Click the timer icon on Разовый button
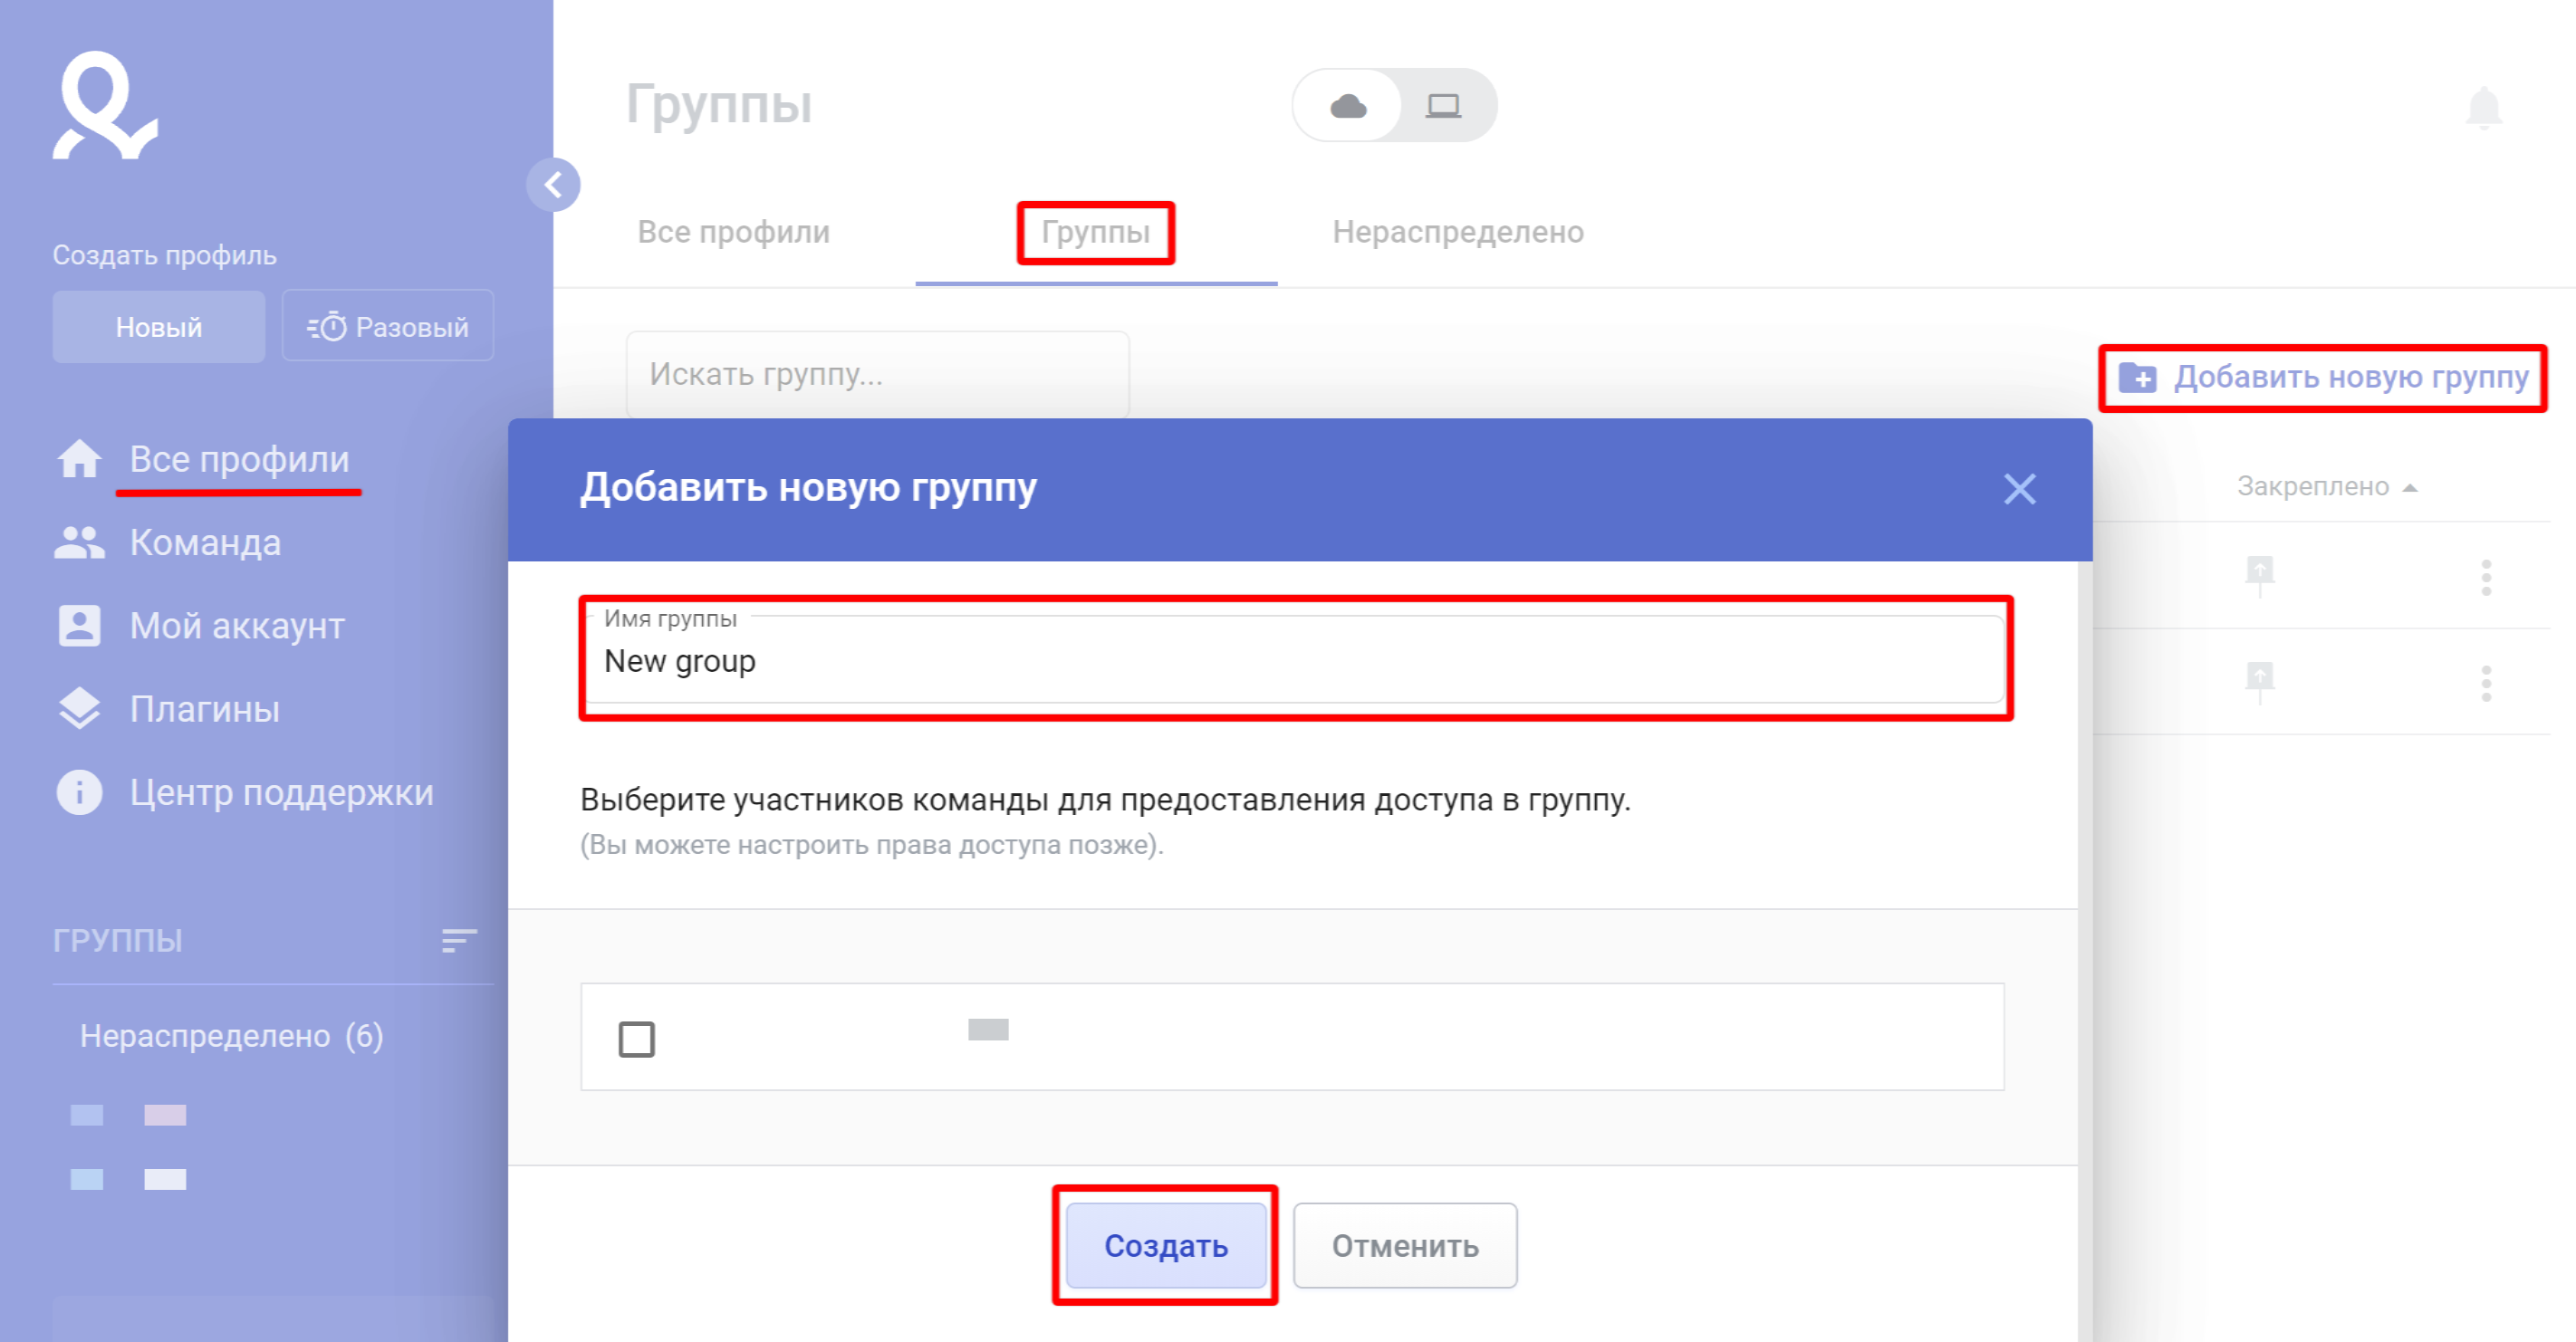This screenshot has height=1342, width=2576. (327, 326)
